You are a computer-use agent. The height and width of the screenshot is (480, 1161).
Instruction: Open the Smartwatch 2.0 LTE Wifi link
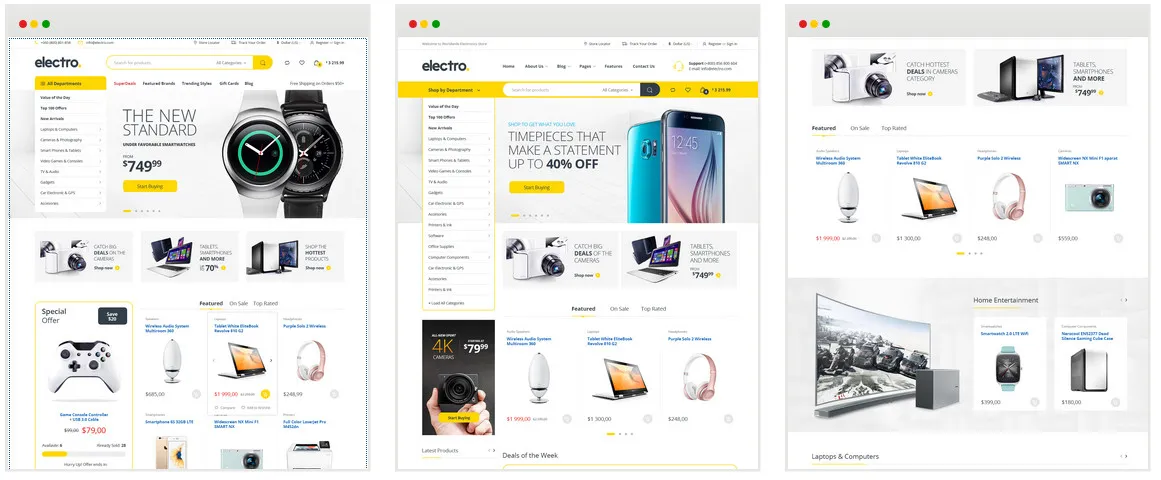point(1004,334)
